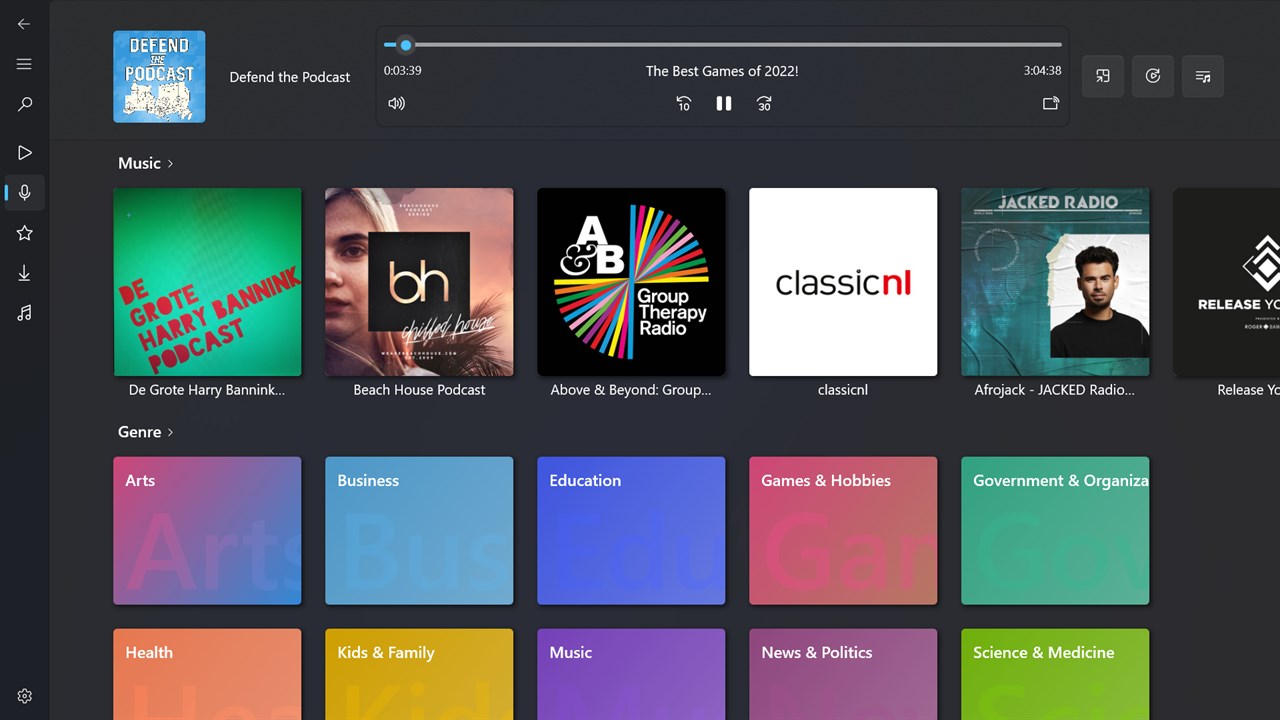Click the episode title Best Games of 2022

pyautogui.click(x=722, y=71)
